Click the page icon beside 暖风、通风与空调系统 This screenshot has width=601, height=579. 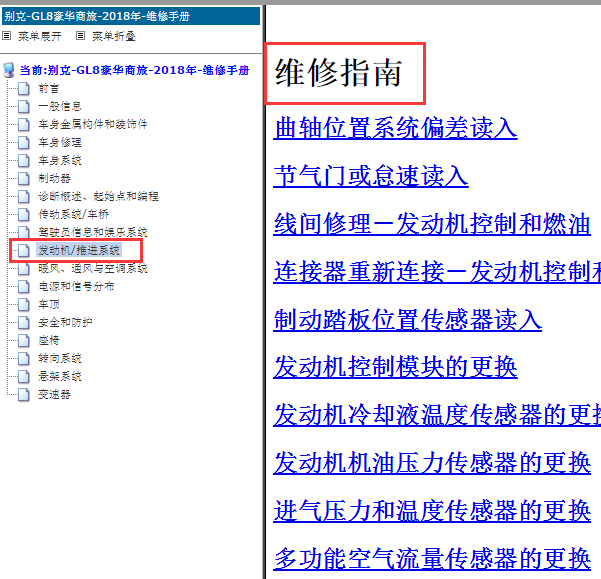tap(24, 269)
